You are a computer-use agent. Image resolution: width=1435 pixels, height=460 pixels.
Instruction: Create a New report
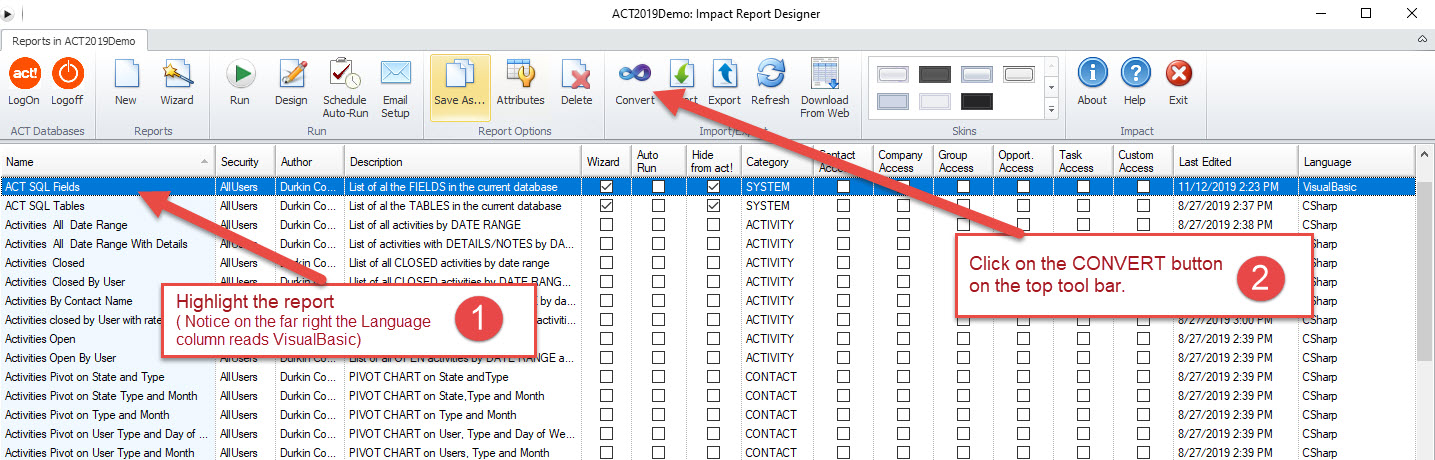(126, 82)
